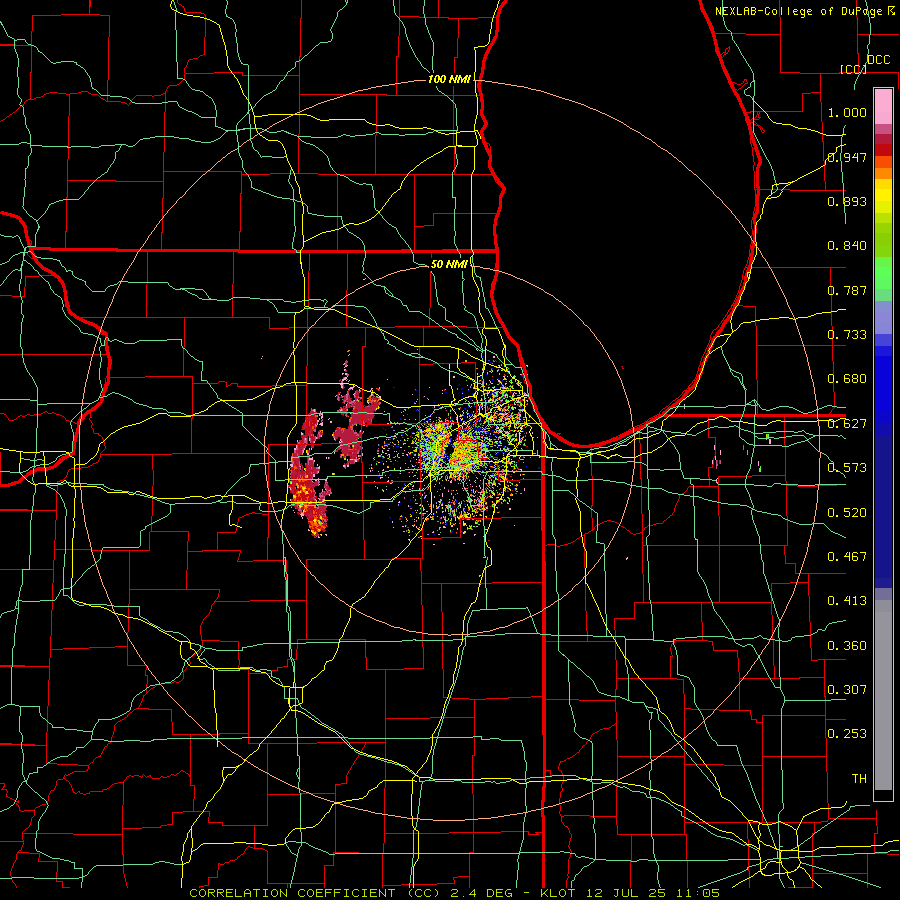Viewport: 900px width, 900px height.
Task: Click the 12 JUL 25 date text
Action: (x=626, y=893)
